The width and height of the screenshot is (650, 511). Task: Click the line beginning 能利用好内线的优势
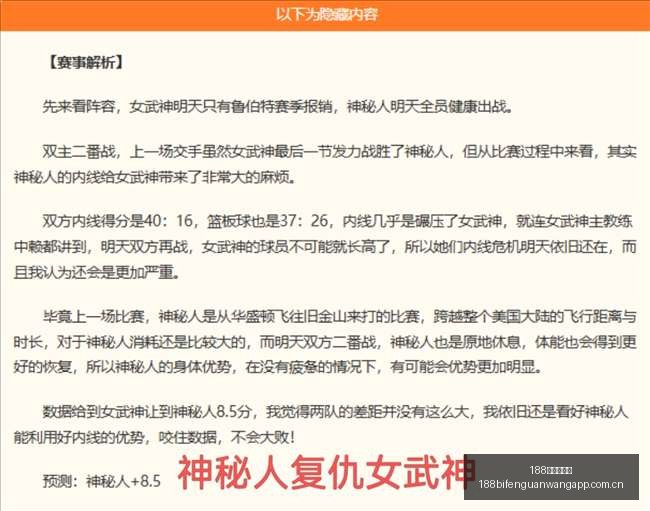click(154, 437)
